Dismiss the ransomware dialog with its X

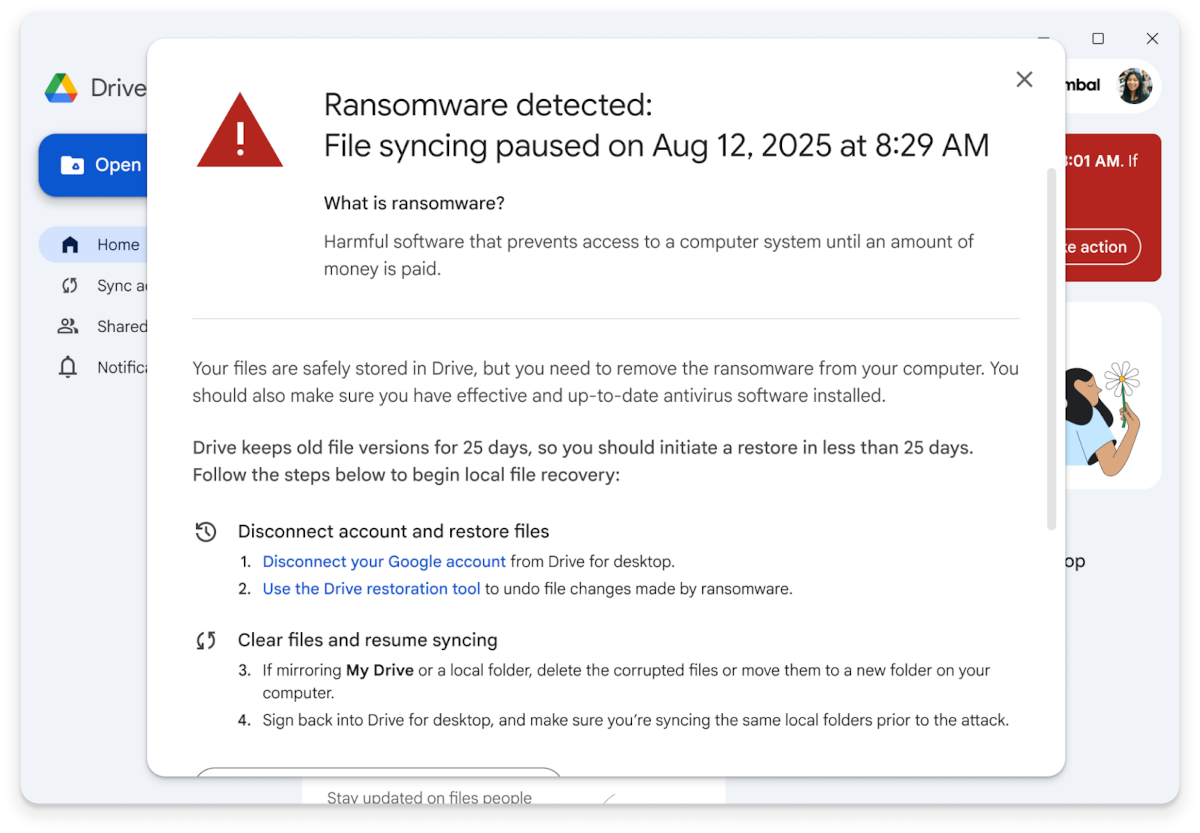1024,79
